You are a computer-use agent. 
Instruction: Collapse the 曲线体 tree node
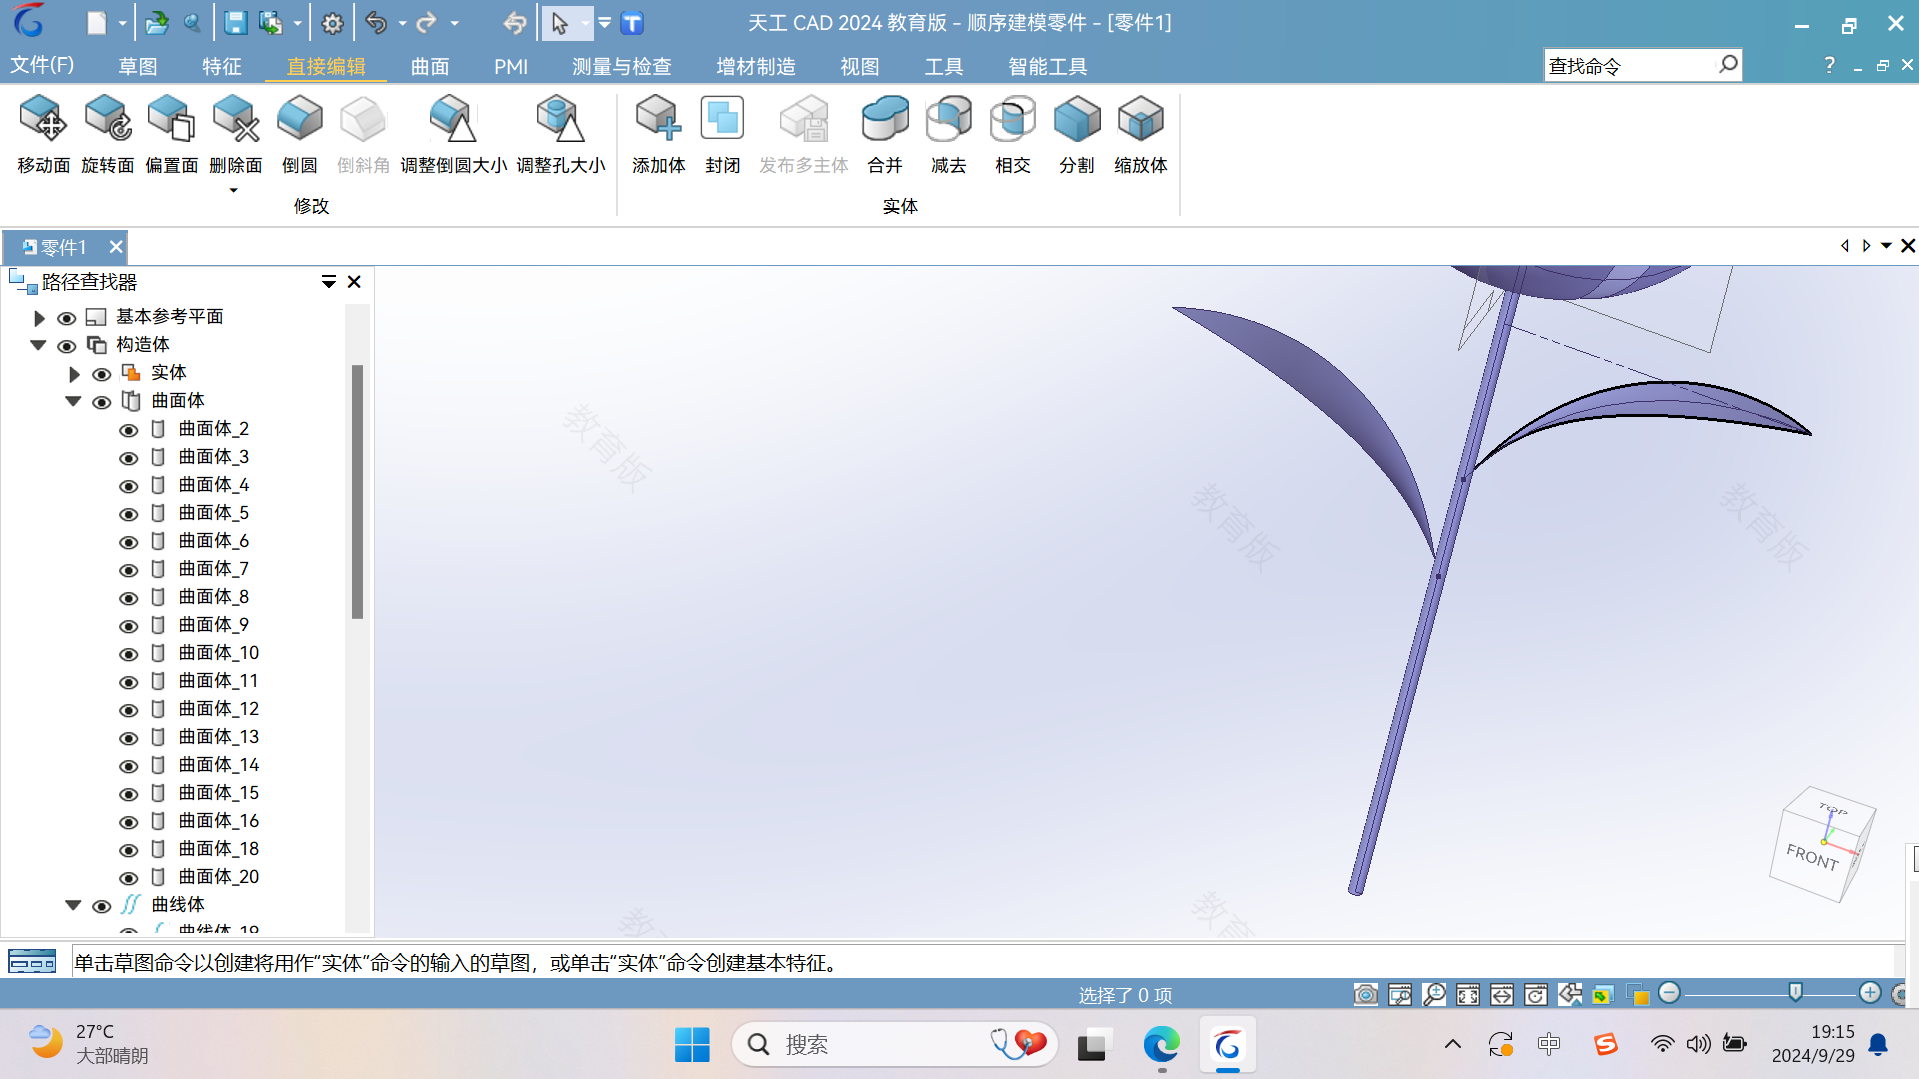[x=74, y=905]
